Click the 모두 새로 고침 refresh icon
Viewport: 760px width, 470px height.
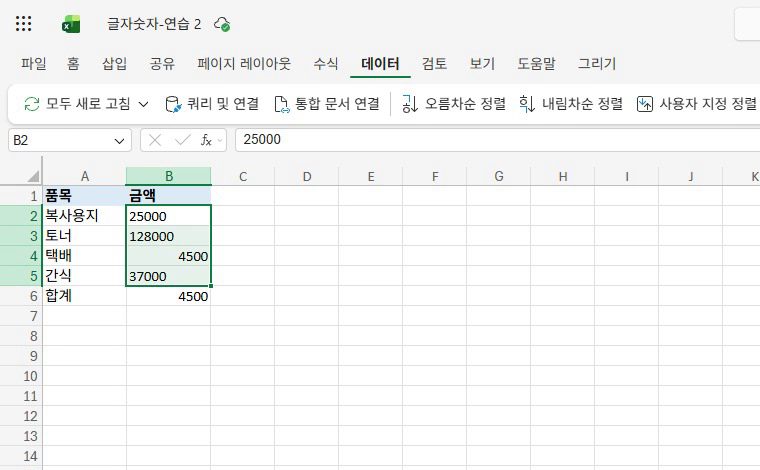[x=32, y=104]
